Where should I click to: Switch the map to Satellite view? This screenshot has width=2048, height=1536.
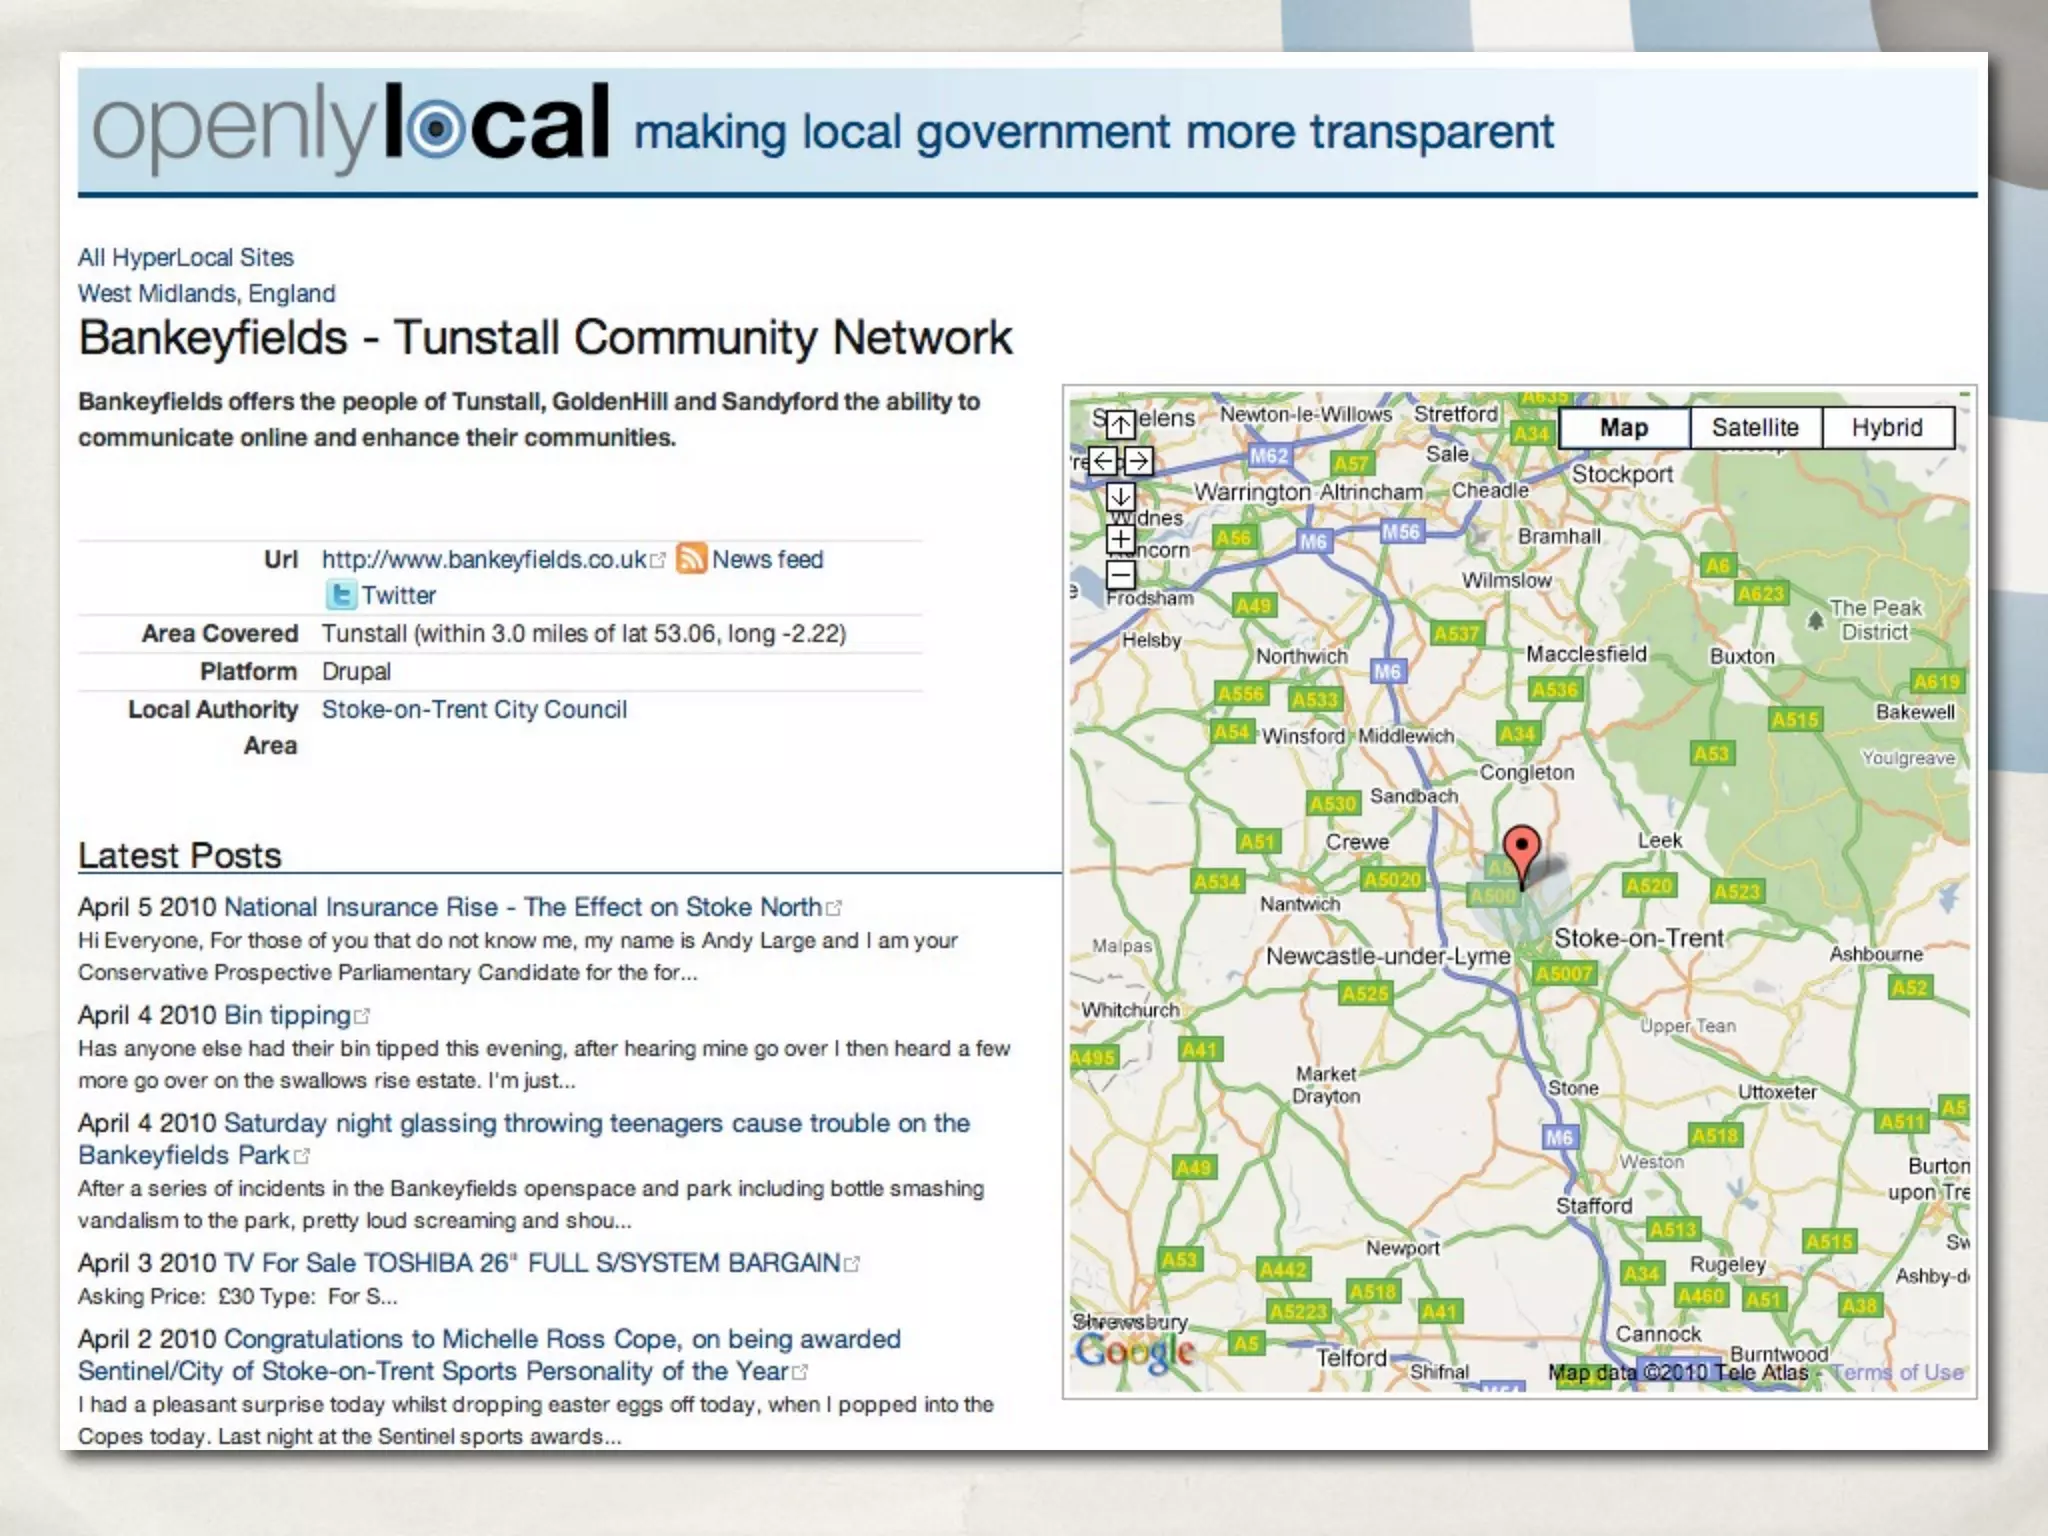[1755, 428]
